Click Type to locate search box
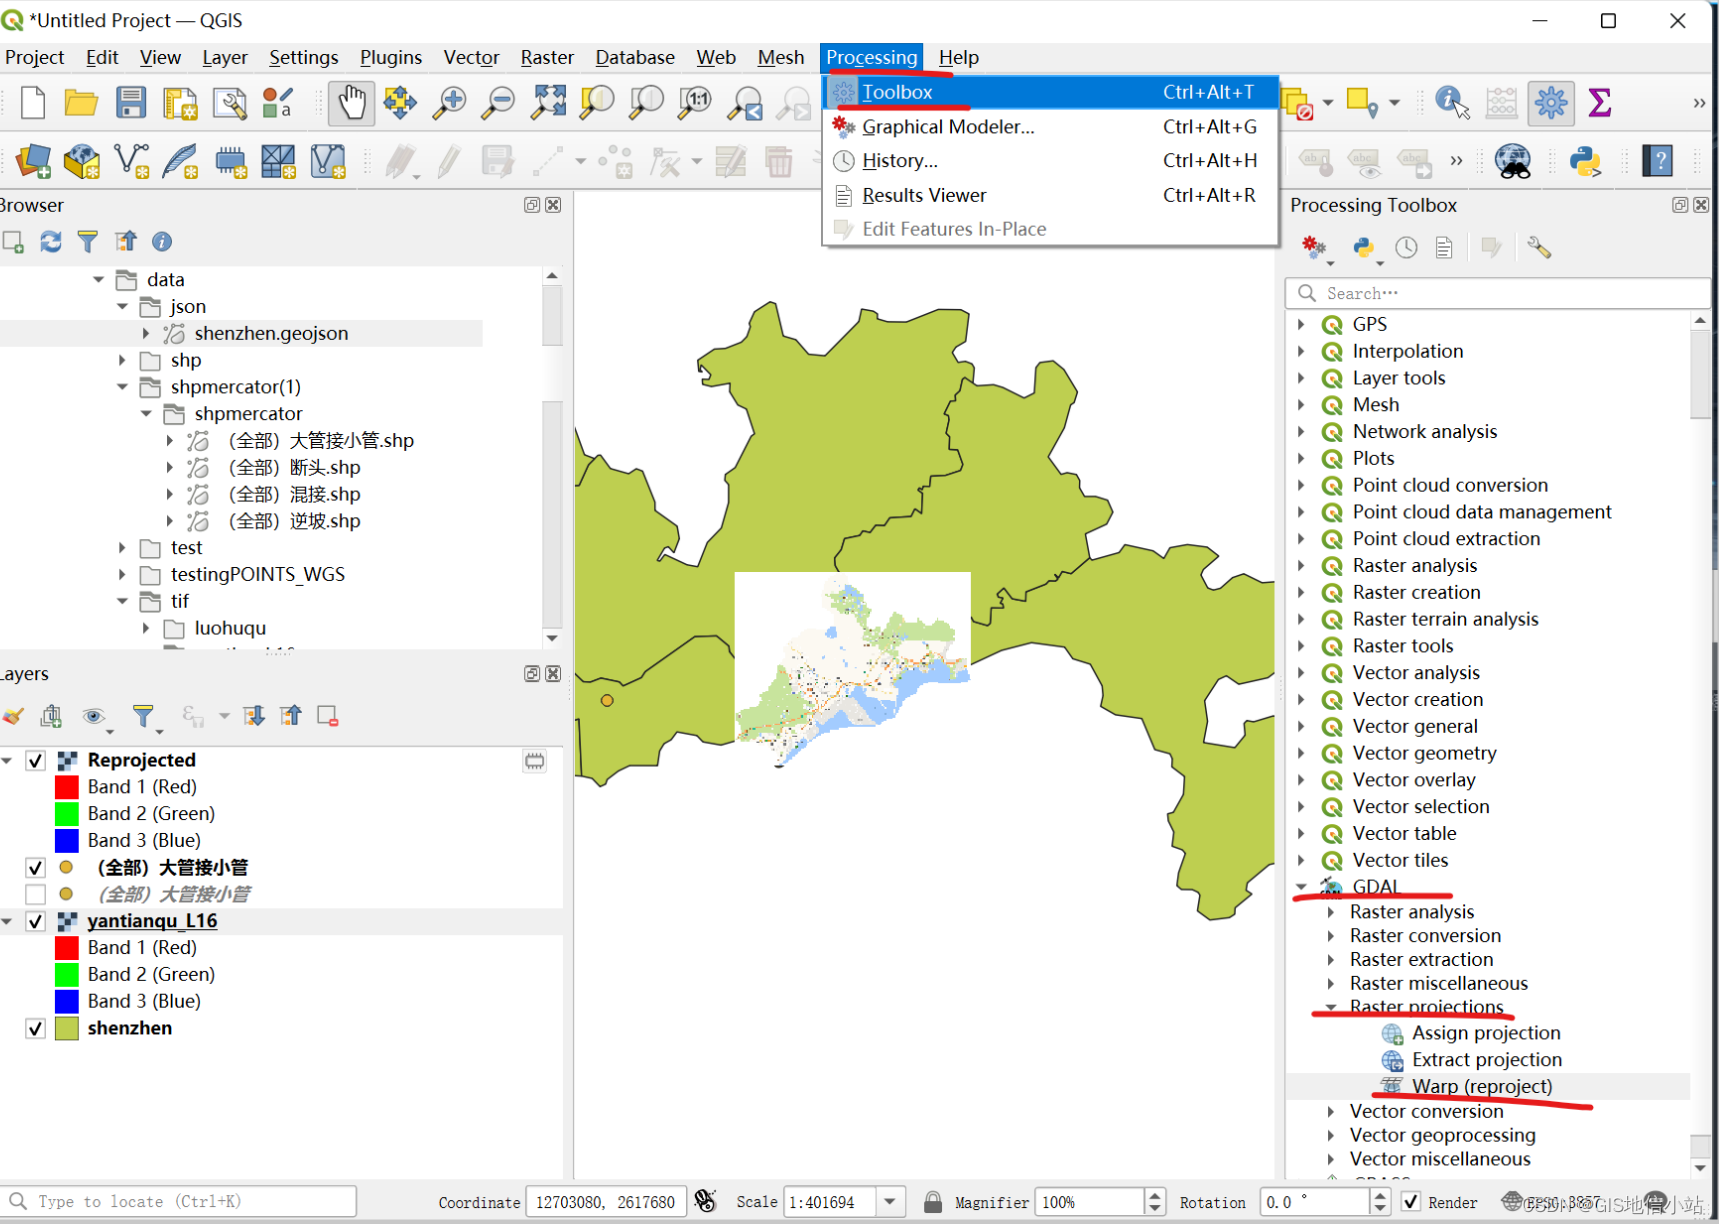1719x1224 pixels. click(x=180, y=1202)
